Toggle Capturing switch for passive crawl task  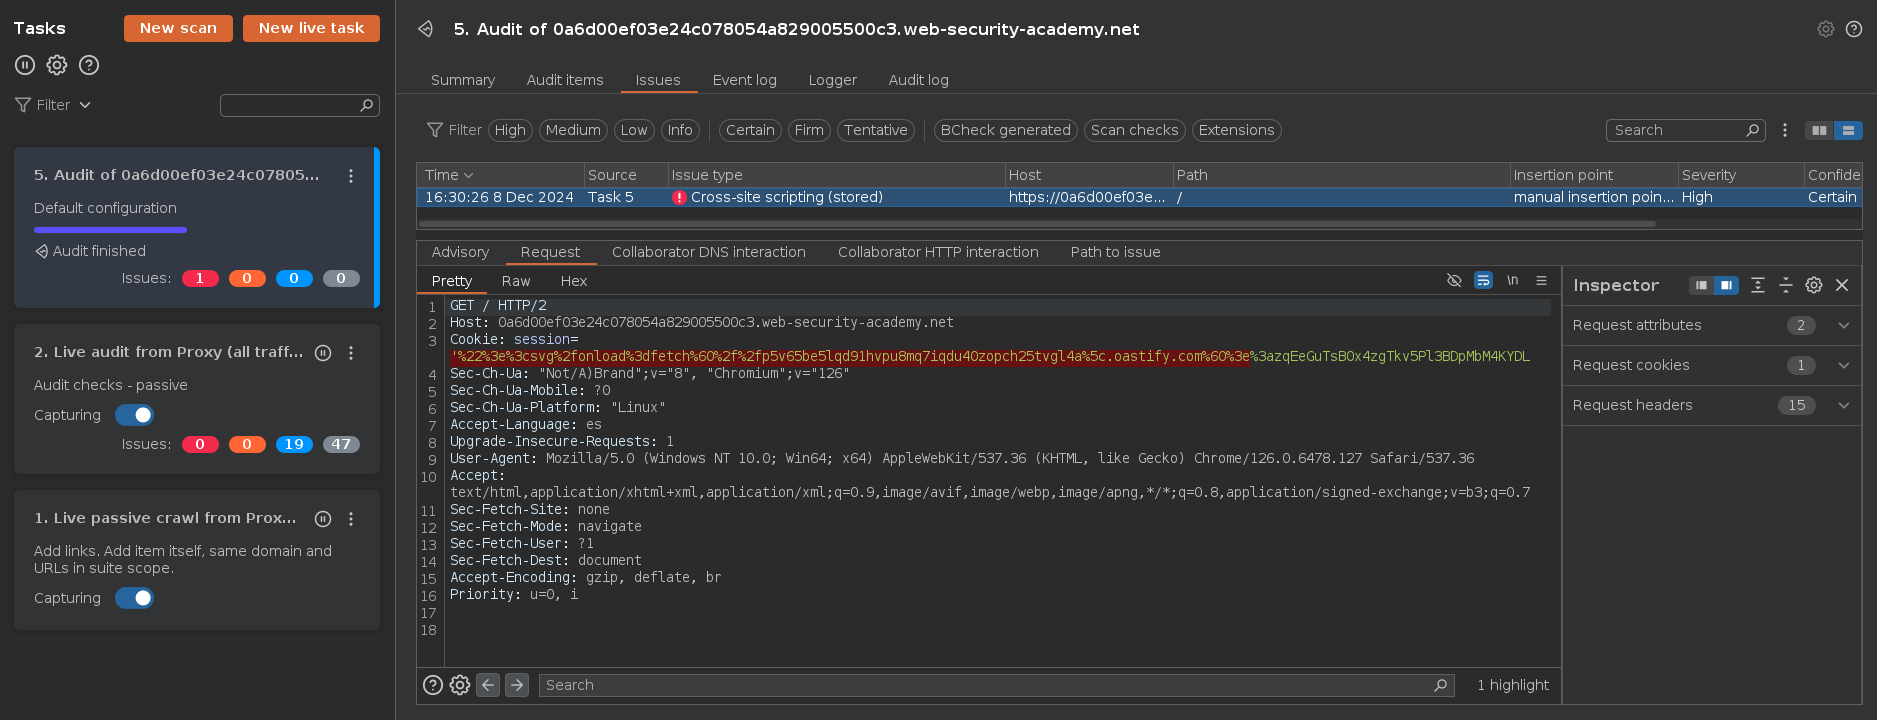pyautogui.click(x=134, y=598)
